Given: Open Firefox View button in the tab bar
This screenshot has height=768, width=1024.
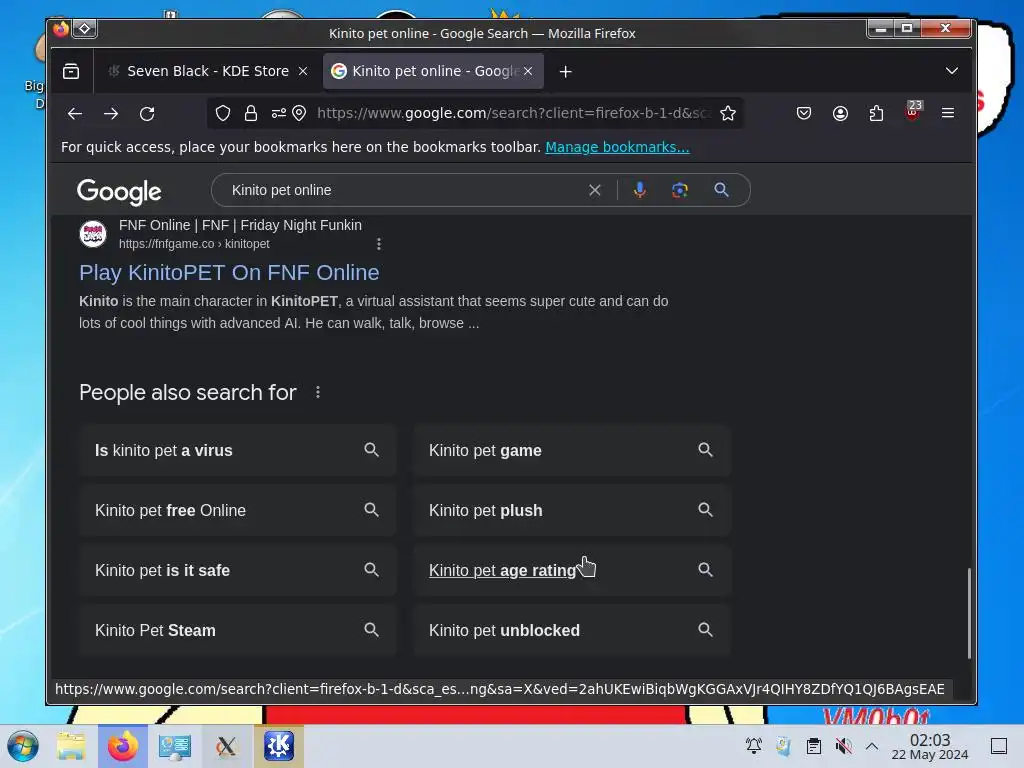Looking at the screenshot, I should pyautogui.click(x=71, y=71).
